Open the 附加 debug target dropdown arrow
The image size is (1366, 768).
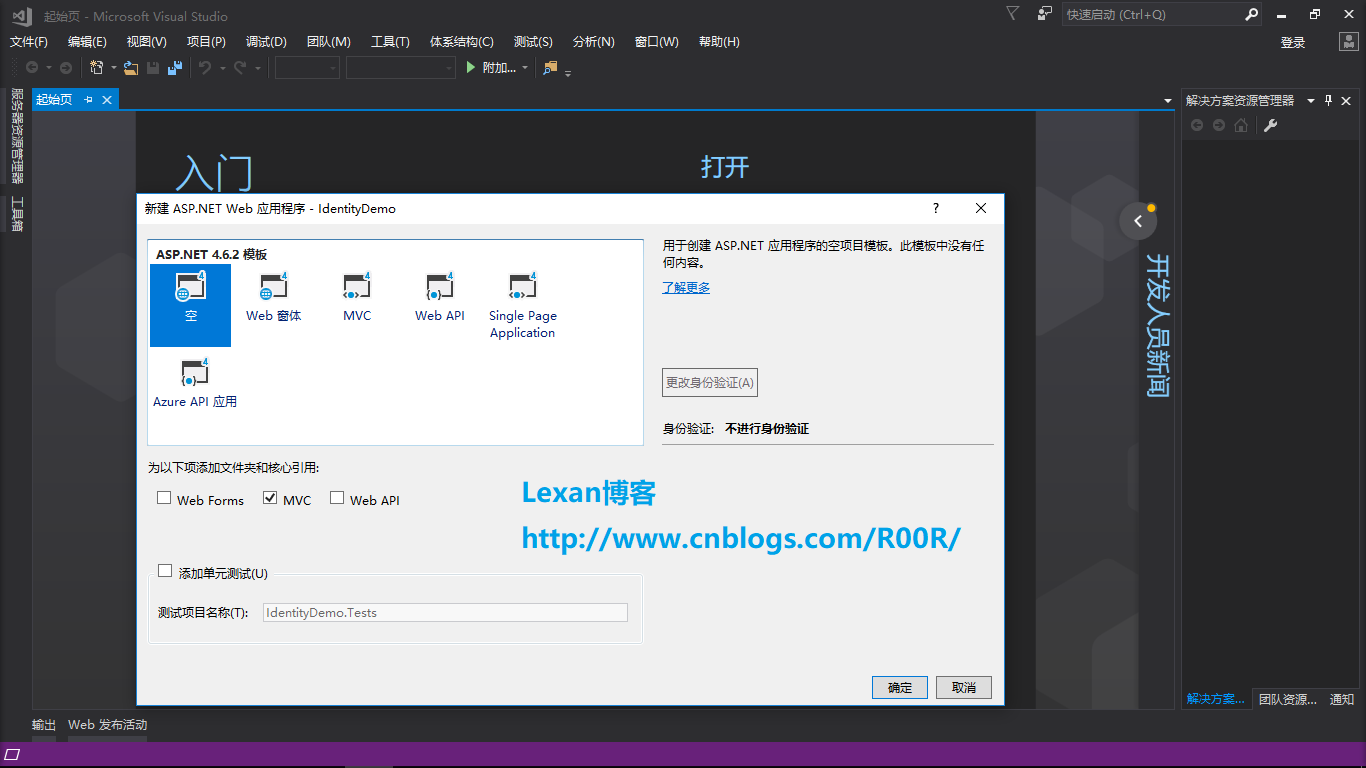[x=525, y=68]
